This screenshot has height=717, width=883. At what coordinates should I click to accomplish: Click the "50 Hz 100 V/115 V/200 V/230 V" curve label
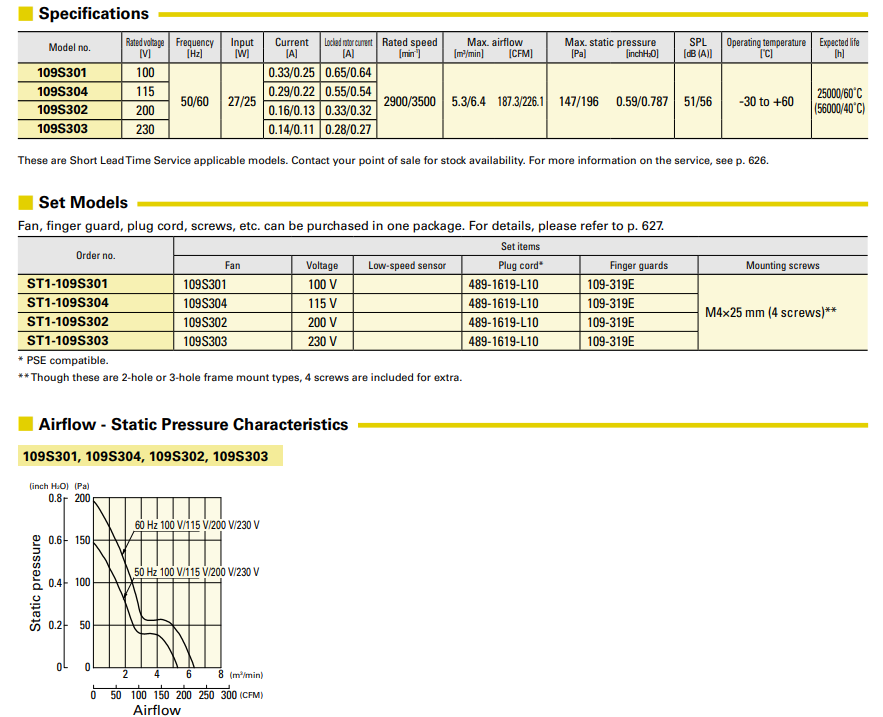tap(197, 572)
